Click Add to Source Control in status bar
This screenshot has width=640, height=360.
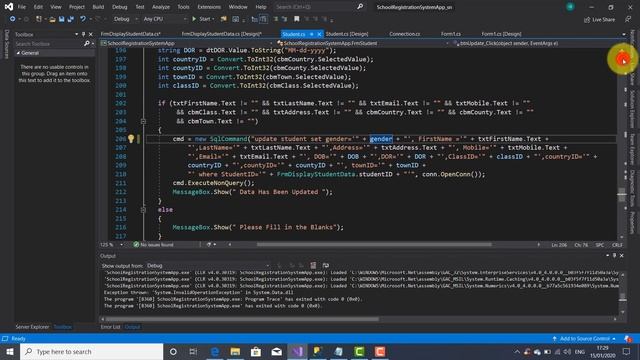pyautogui.click(x=584, y=338)
